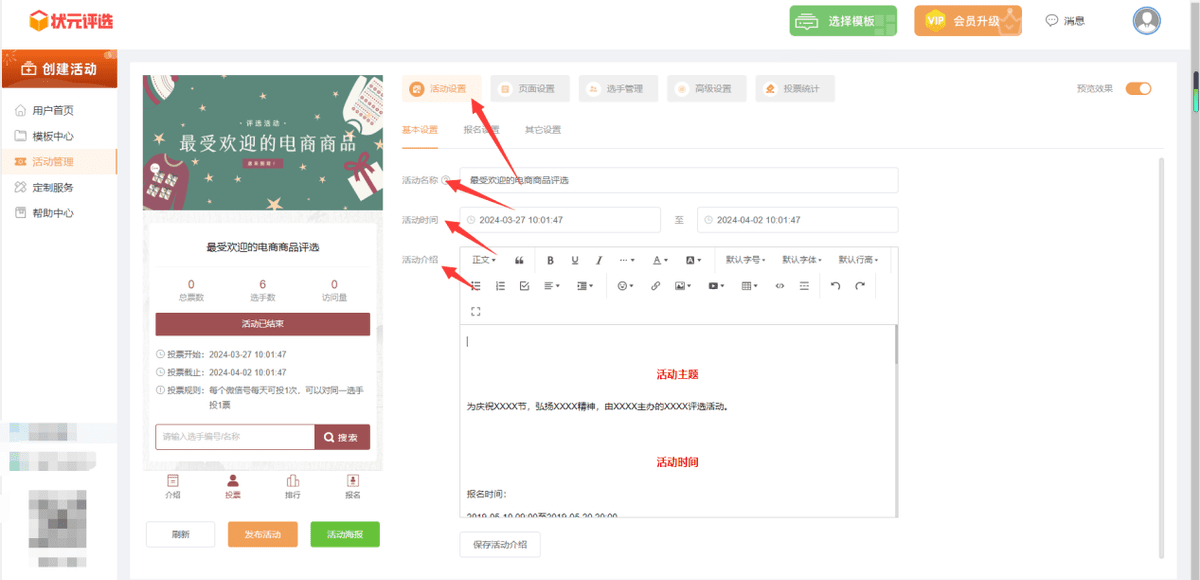Click the 请输入选手编号/名称 search input field
This screenshot has height=580, width=1200.
[232, 437]
